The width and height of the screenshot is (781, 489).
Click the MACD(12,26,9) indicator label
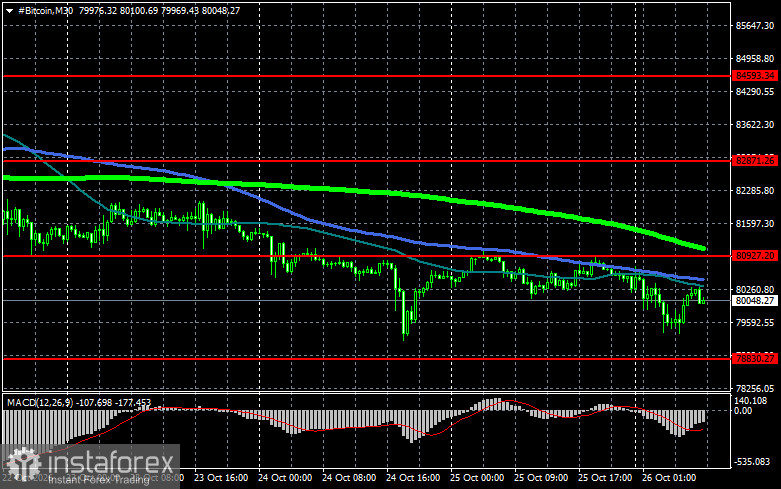click(40, 402)
